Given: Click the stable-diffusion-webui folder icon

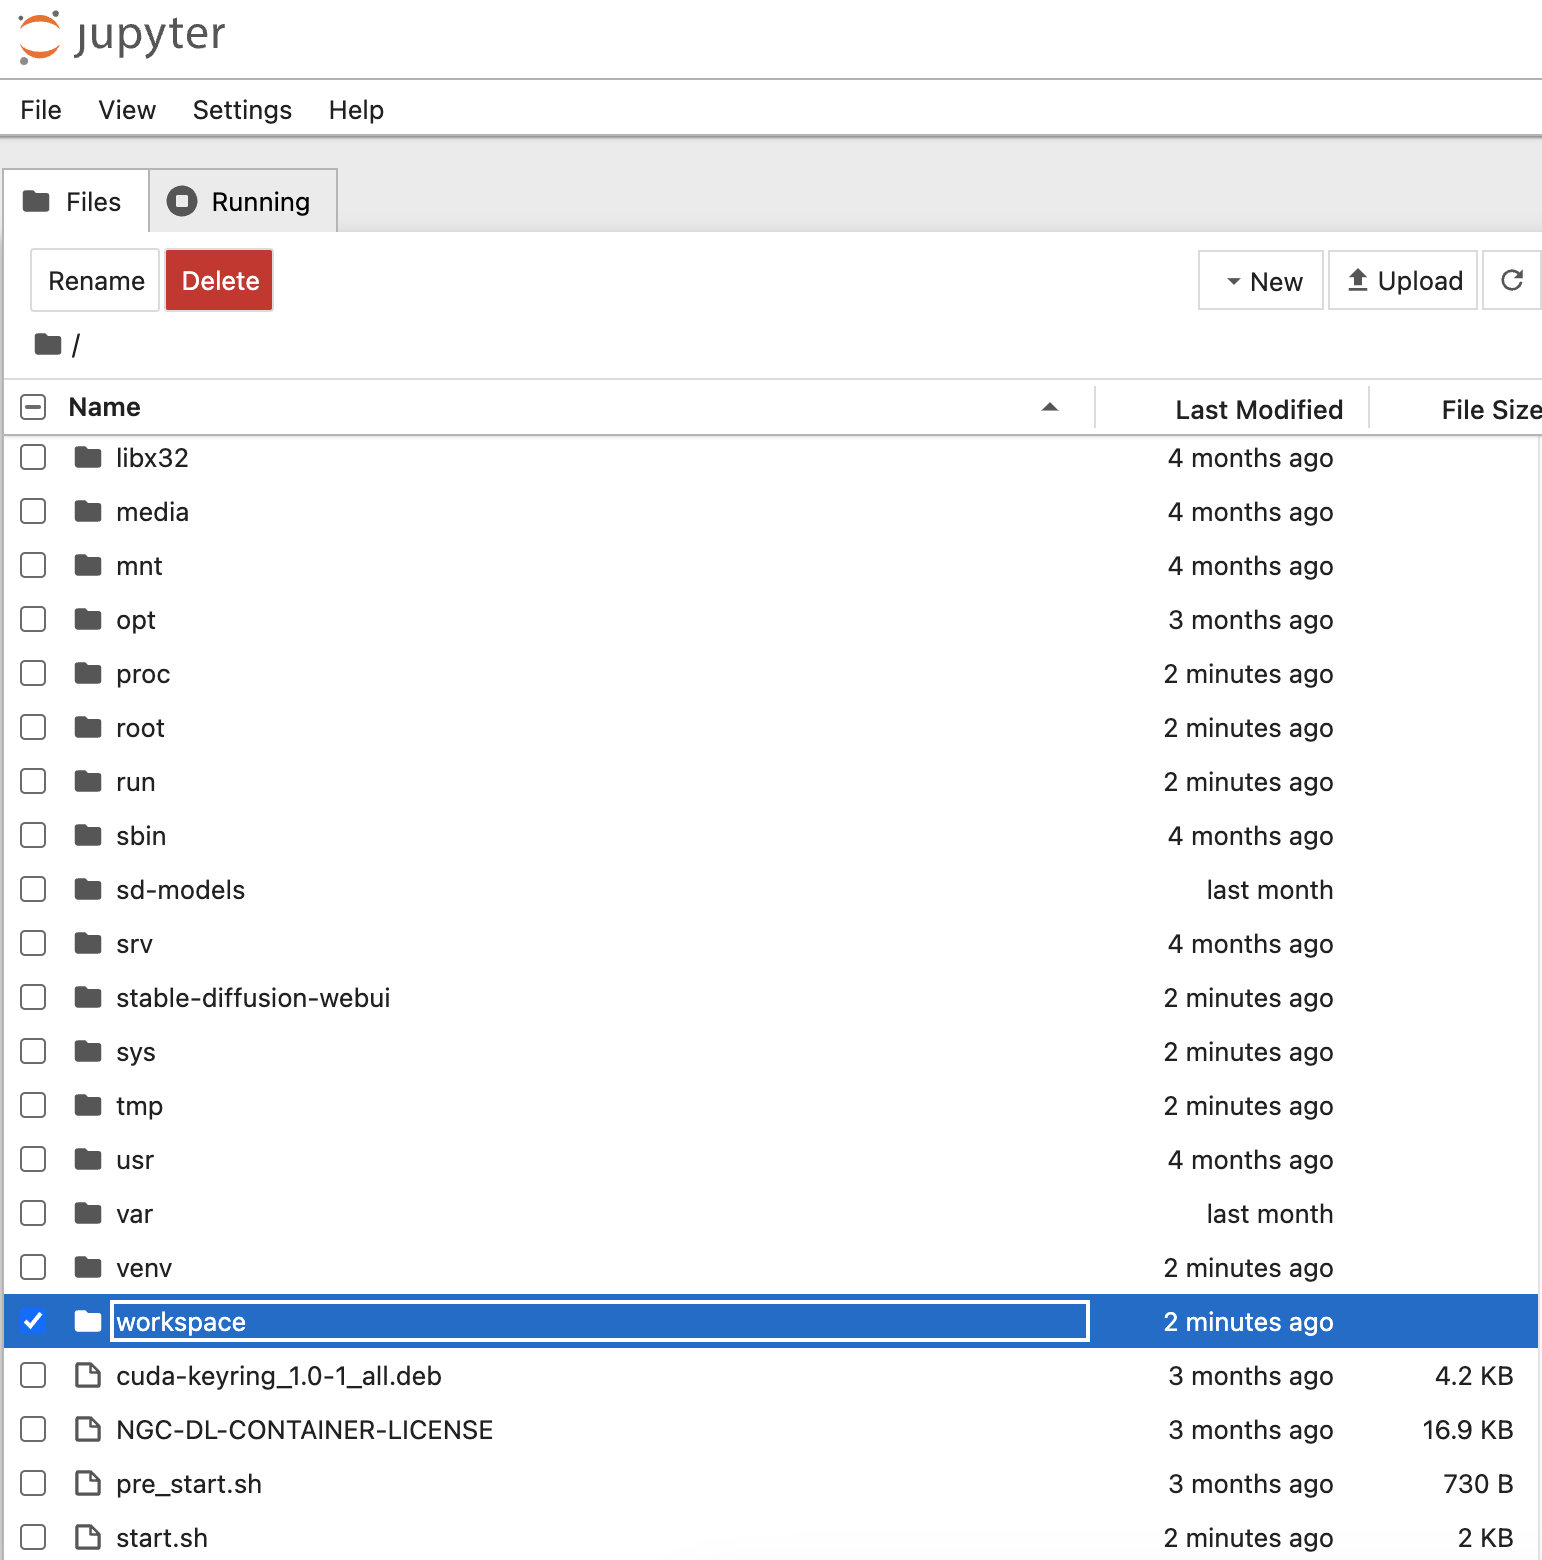Looking at the screenshot, I should click(x=88, y=998).
